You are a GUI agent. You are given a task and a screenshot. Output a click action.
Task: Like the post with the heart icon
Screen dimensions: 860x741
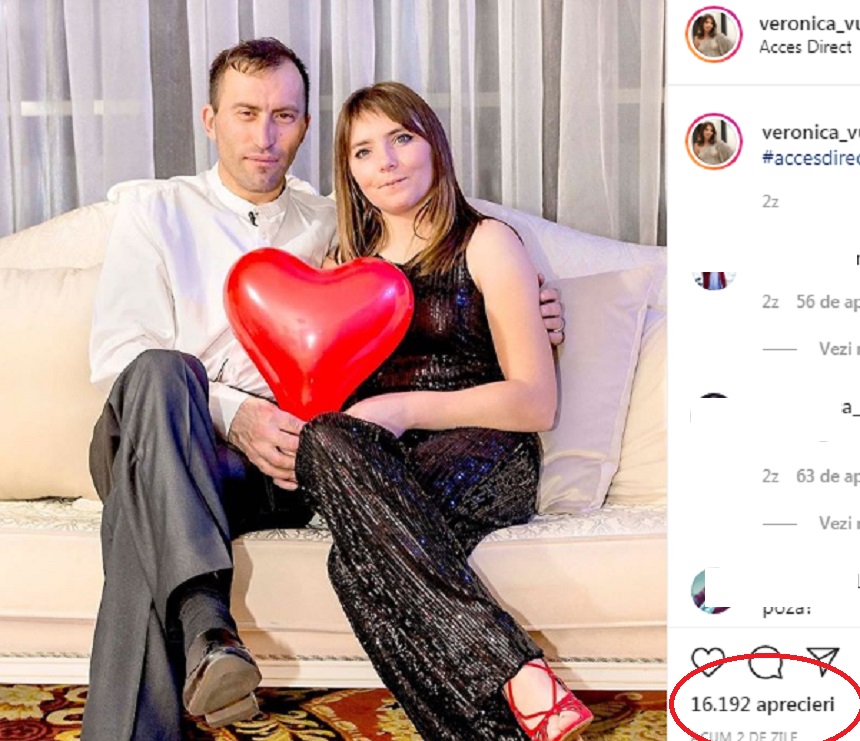click(708, 661)
